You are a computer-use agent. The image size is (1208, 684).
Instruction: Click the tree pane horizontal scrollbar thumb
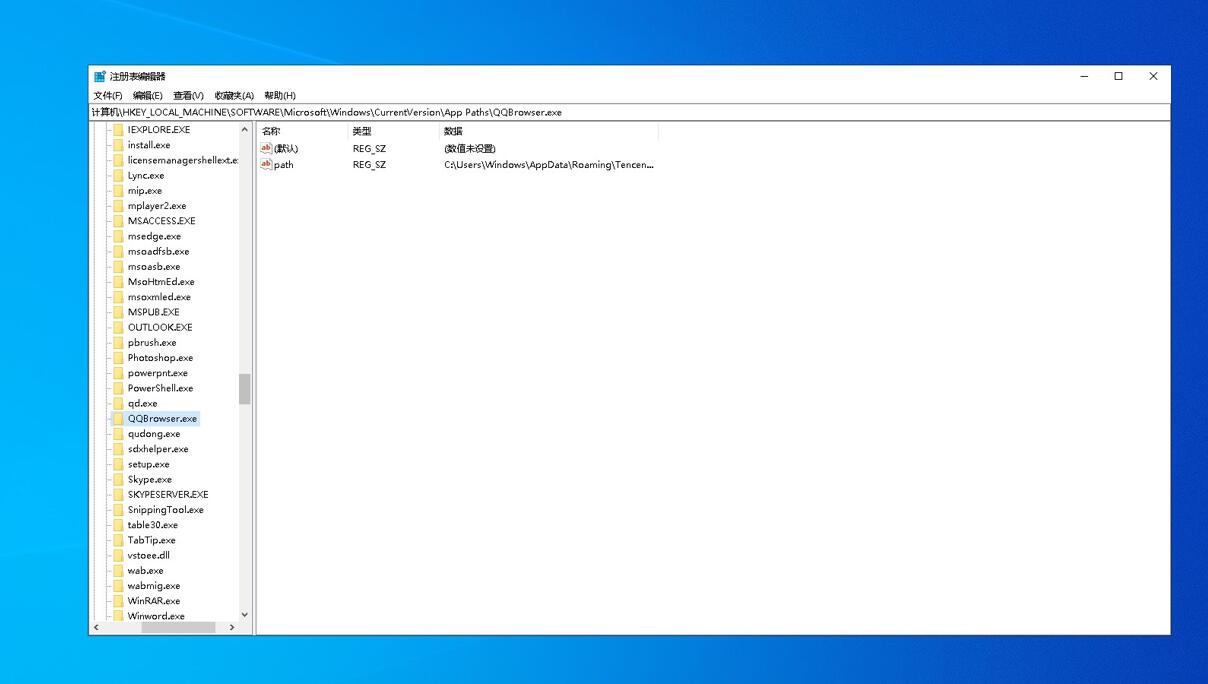[178, 627]
